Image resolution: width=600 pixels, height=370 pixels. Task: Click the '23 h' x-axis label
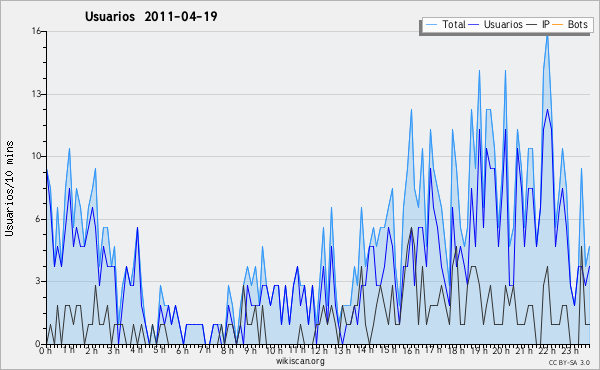point(570,350)
